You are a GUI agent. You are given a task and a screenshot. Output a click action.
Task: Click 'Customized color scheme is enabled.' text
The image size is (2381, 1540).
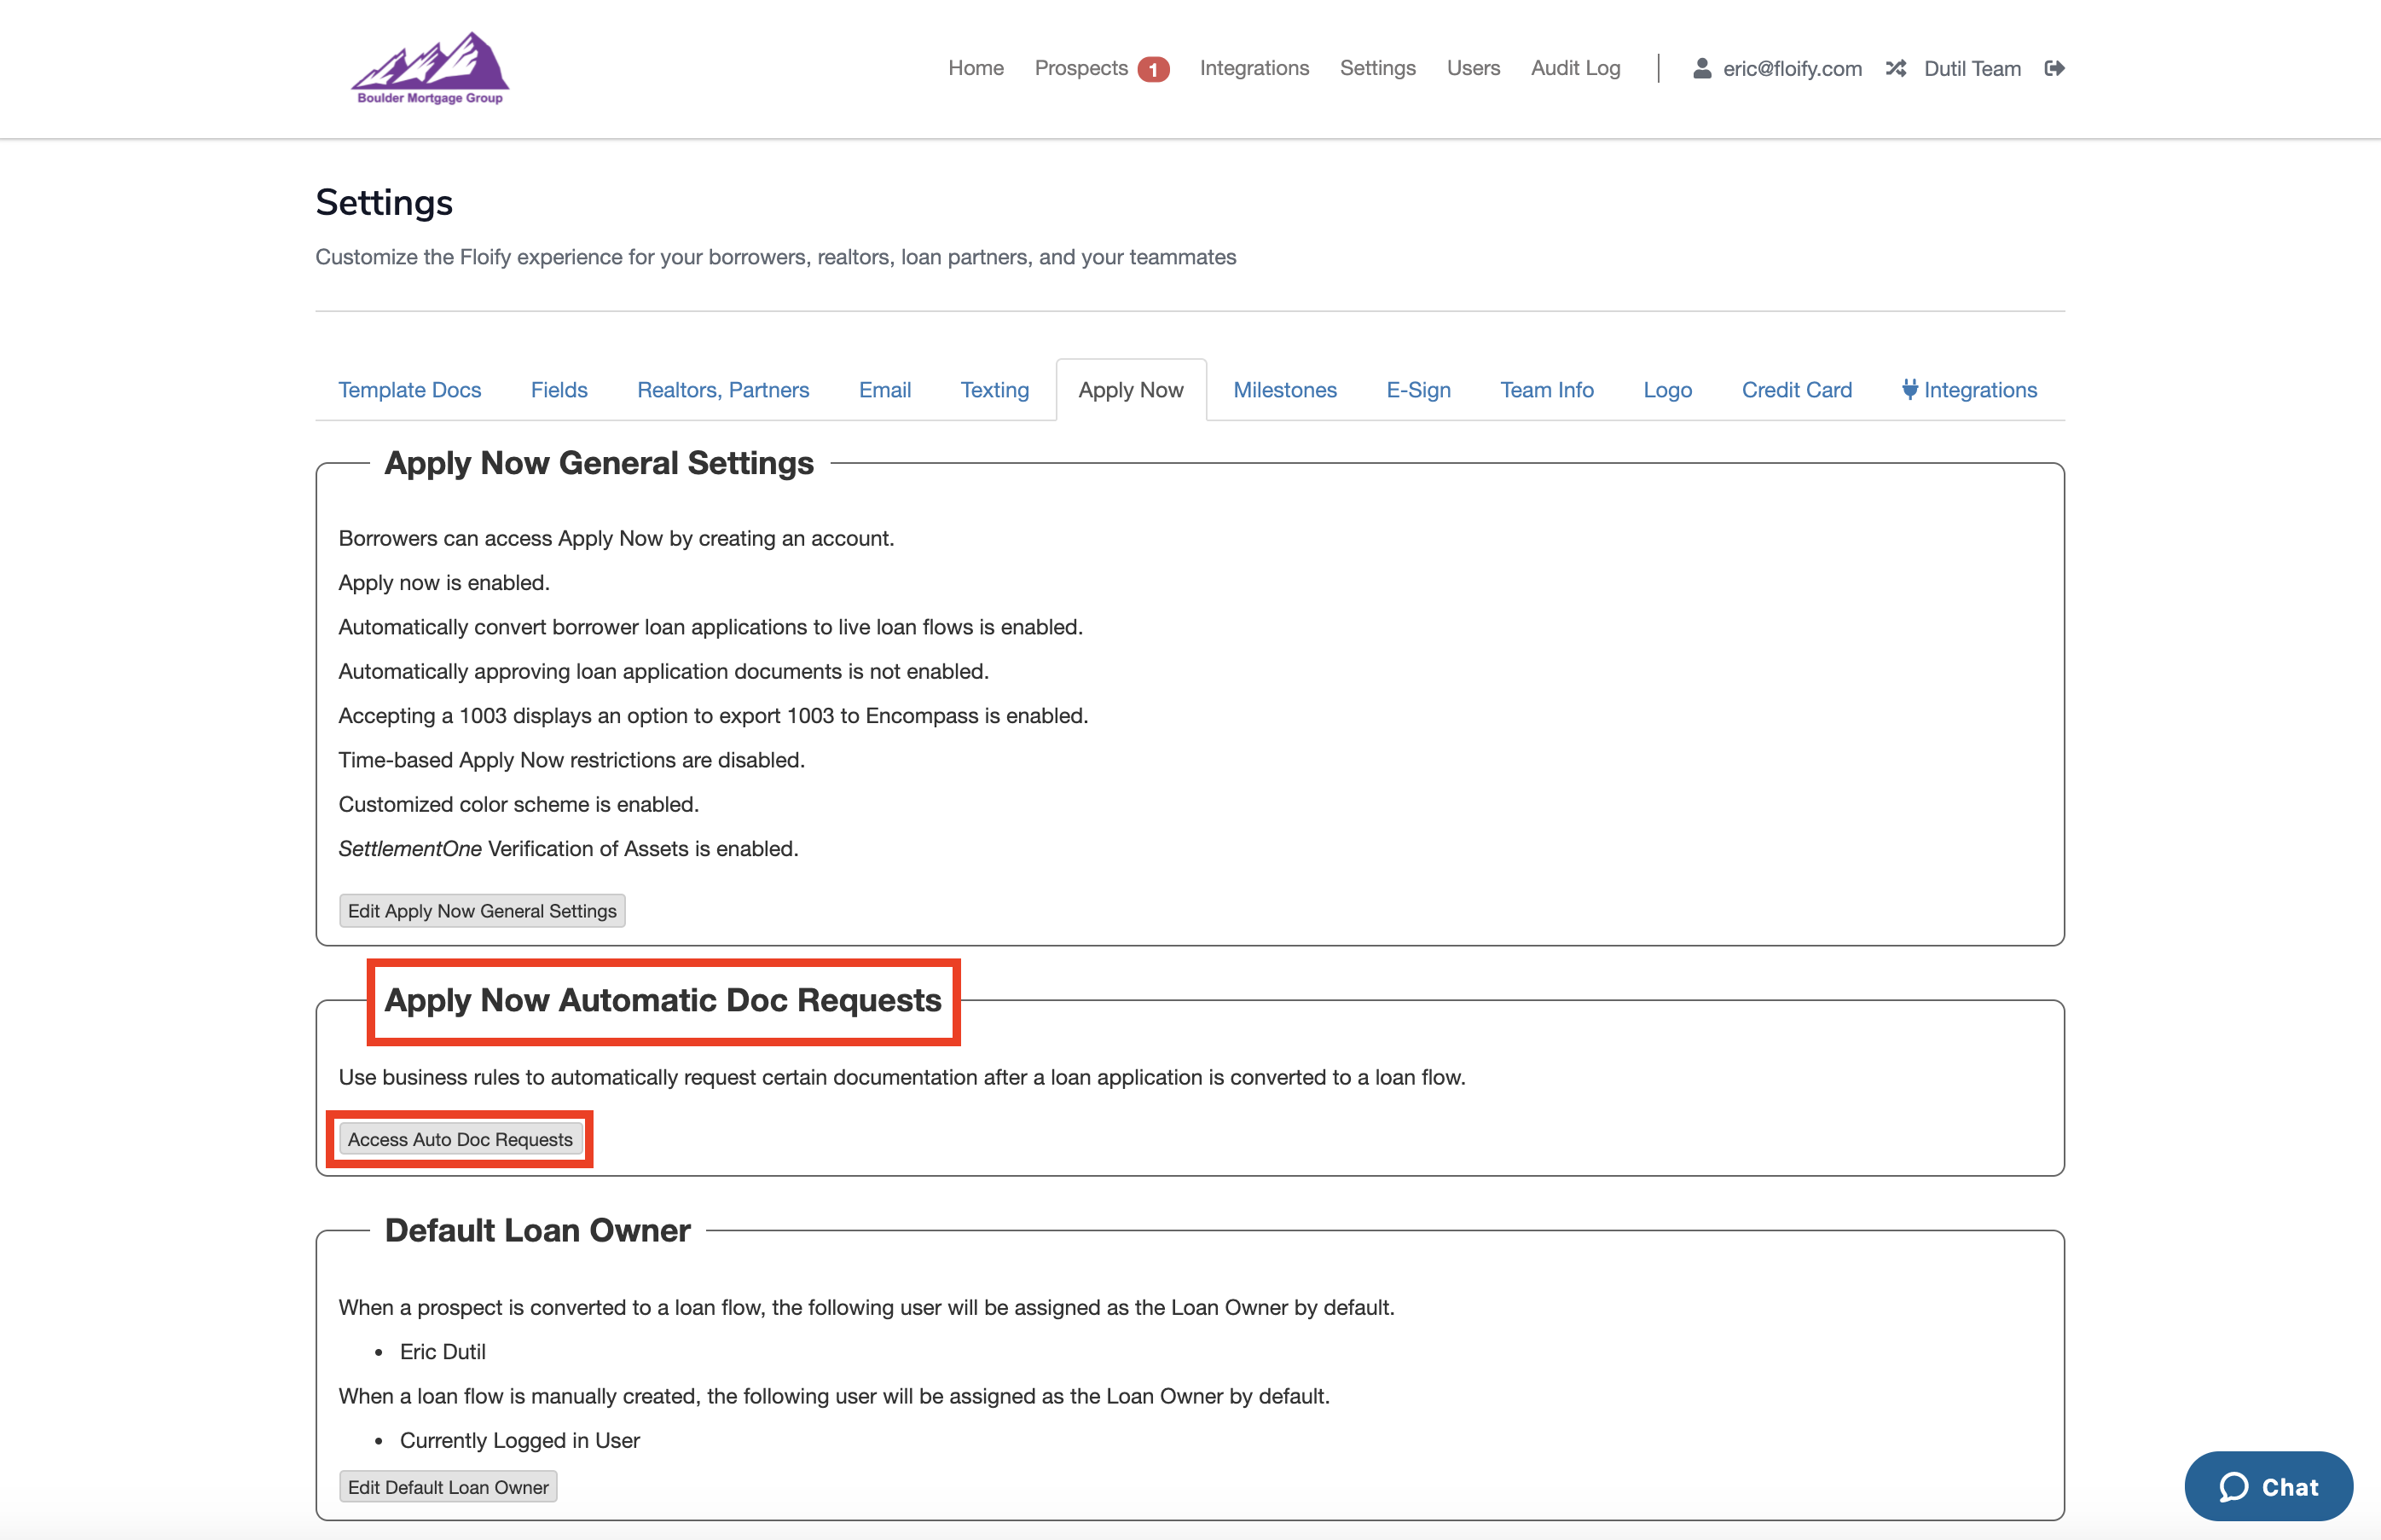pos(518,805)
